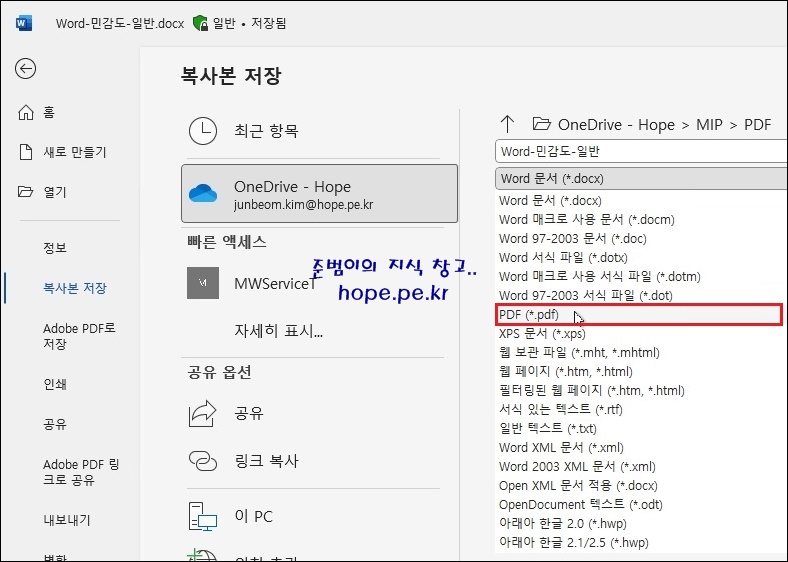Click the up-arrow go up folder icon

(508, 124)
